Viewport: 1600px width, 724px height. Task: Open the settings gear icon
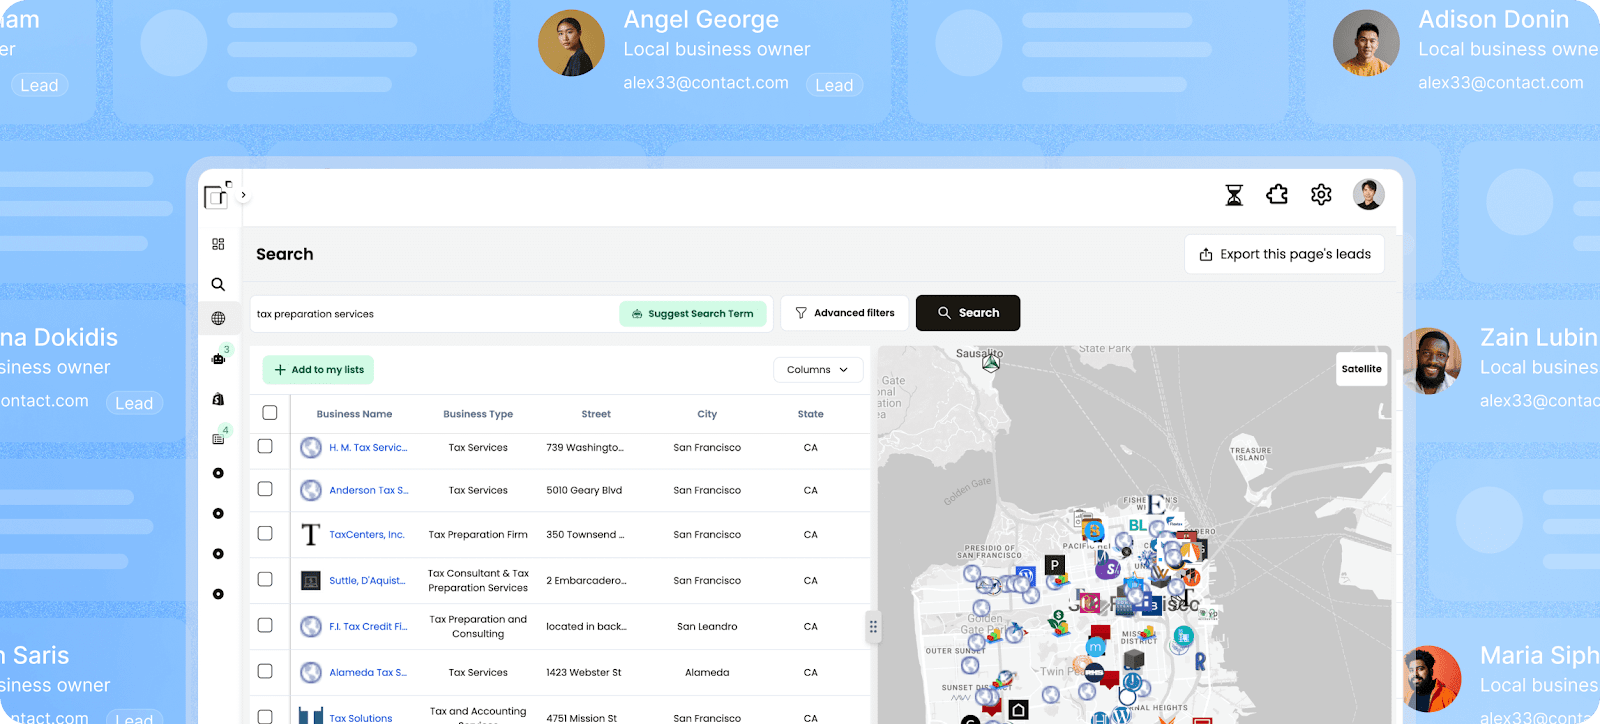(1321, 195)
